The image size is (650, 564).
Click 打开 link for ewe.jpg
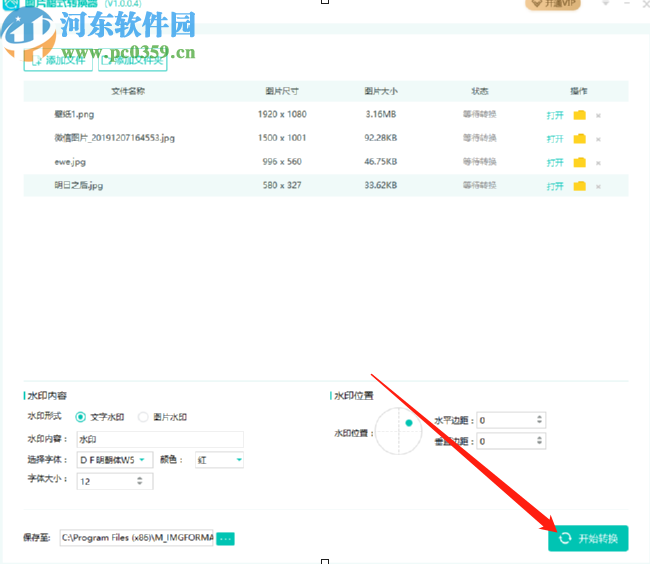click(x=555, y=162)
